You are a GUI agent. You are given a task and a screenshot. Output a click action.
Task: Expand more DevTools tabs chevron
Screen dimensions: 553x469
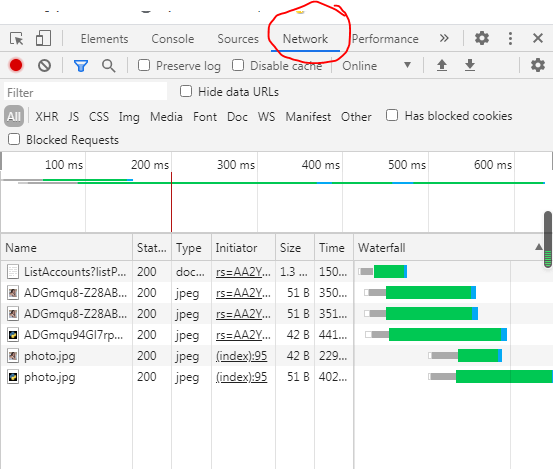(444, 38)
